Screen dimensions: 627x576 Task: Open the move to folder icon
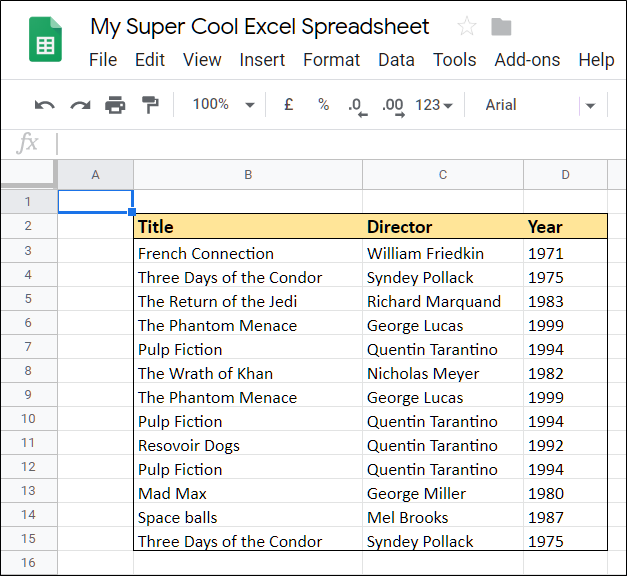(502, 27)
